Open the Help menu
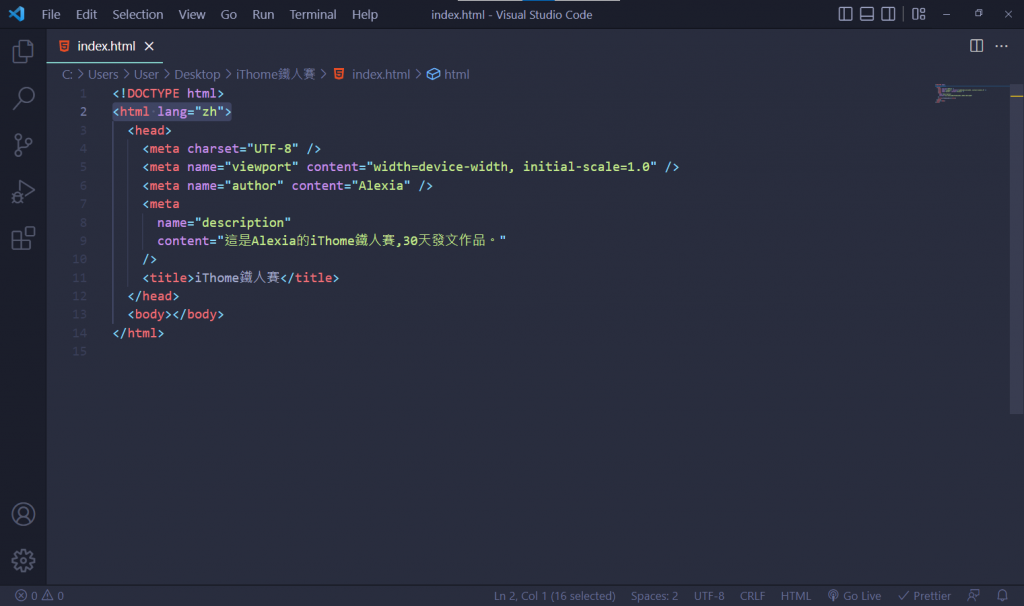 (x=365, y=14)
